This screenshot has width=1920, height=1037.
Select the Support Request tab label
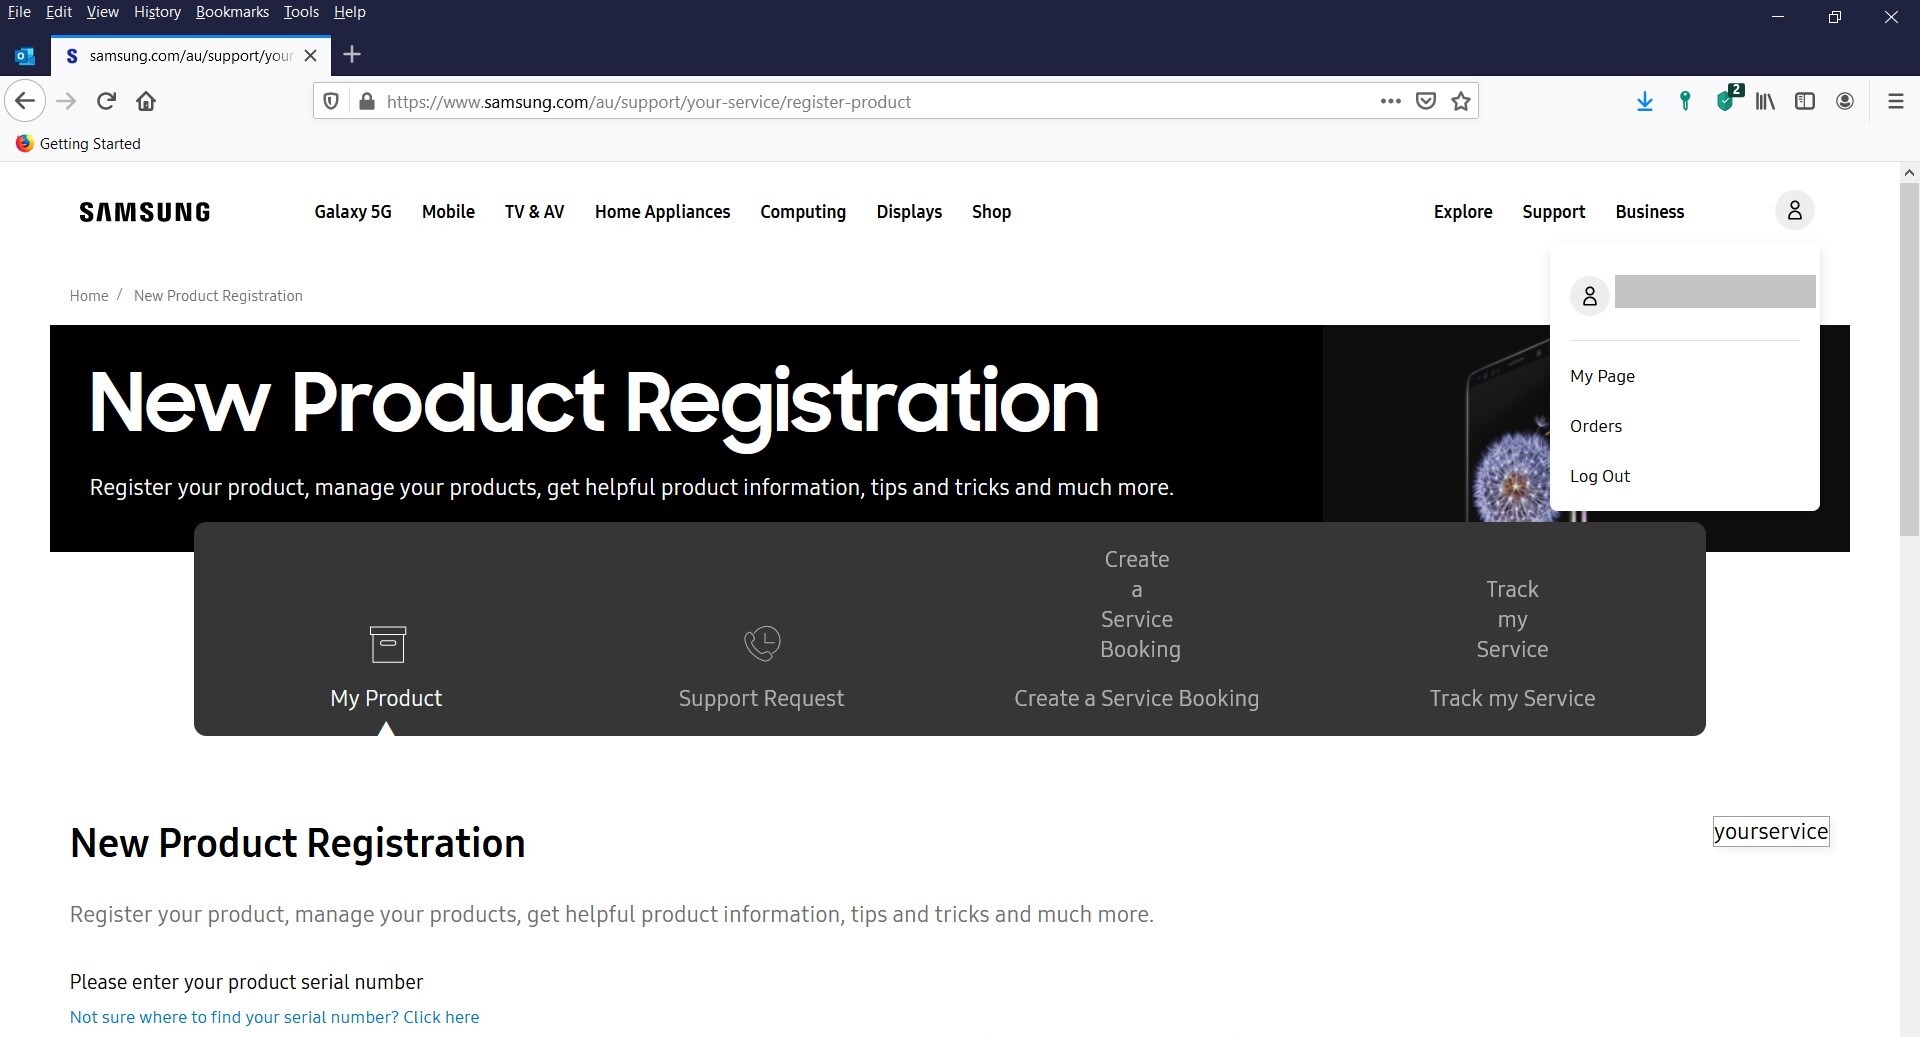[761, 698]
